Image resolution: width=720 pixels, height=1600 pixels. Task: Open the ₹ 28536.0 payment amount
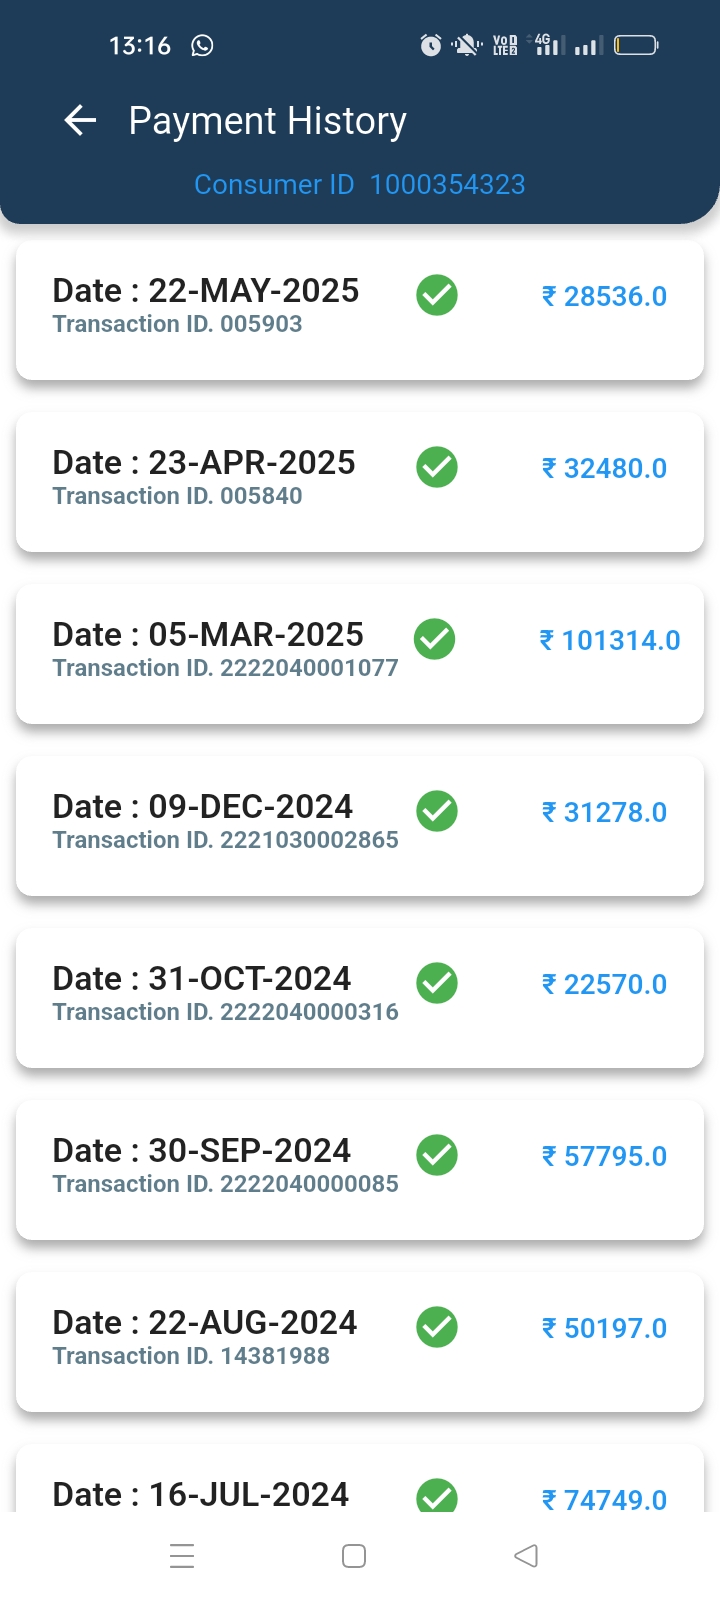click(x=604, y=297)
